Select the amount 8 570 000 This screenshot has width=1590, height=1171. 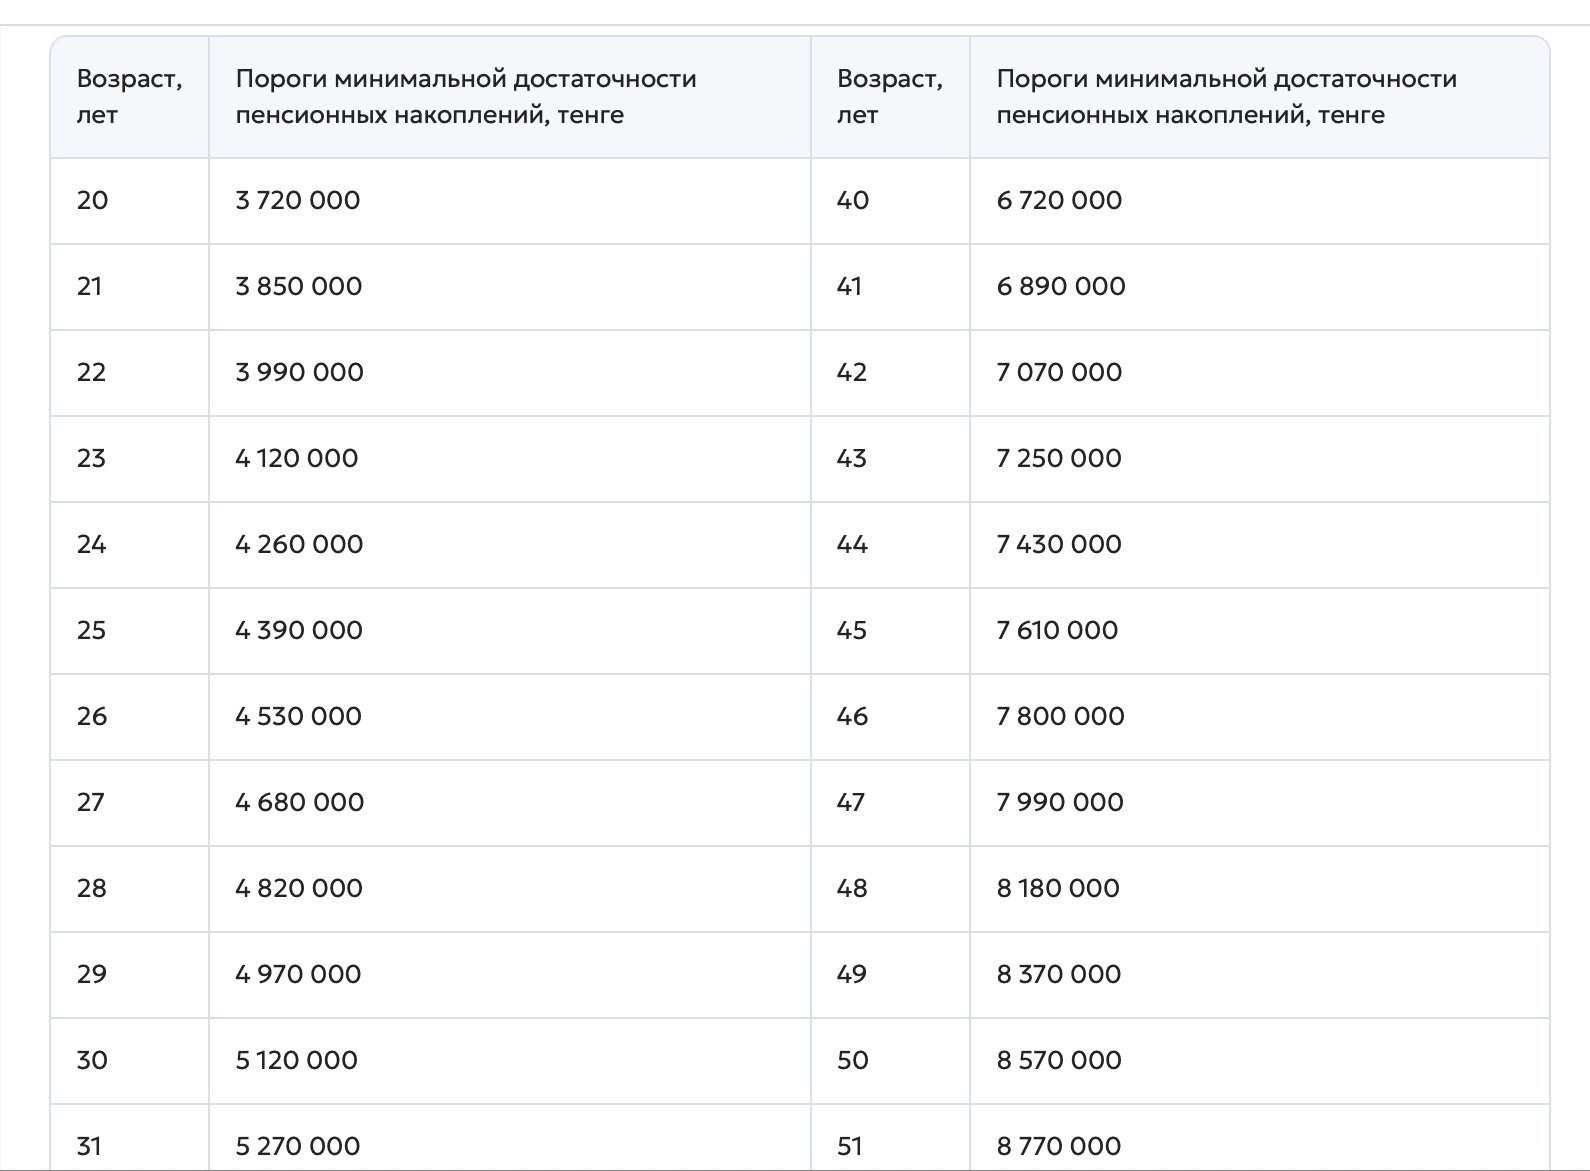1059,1060
